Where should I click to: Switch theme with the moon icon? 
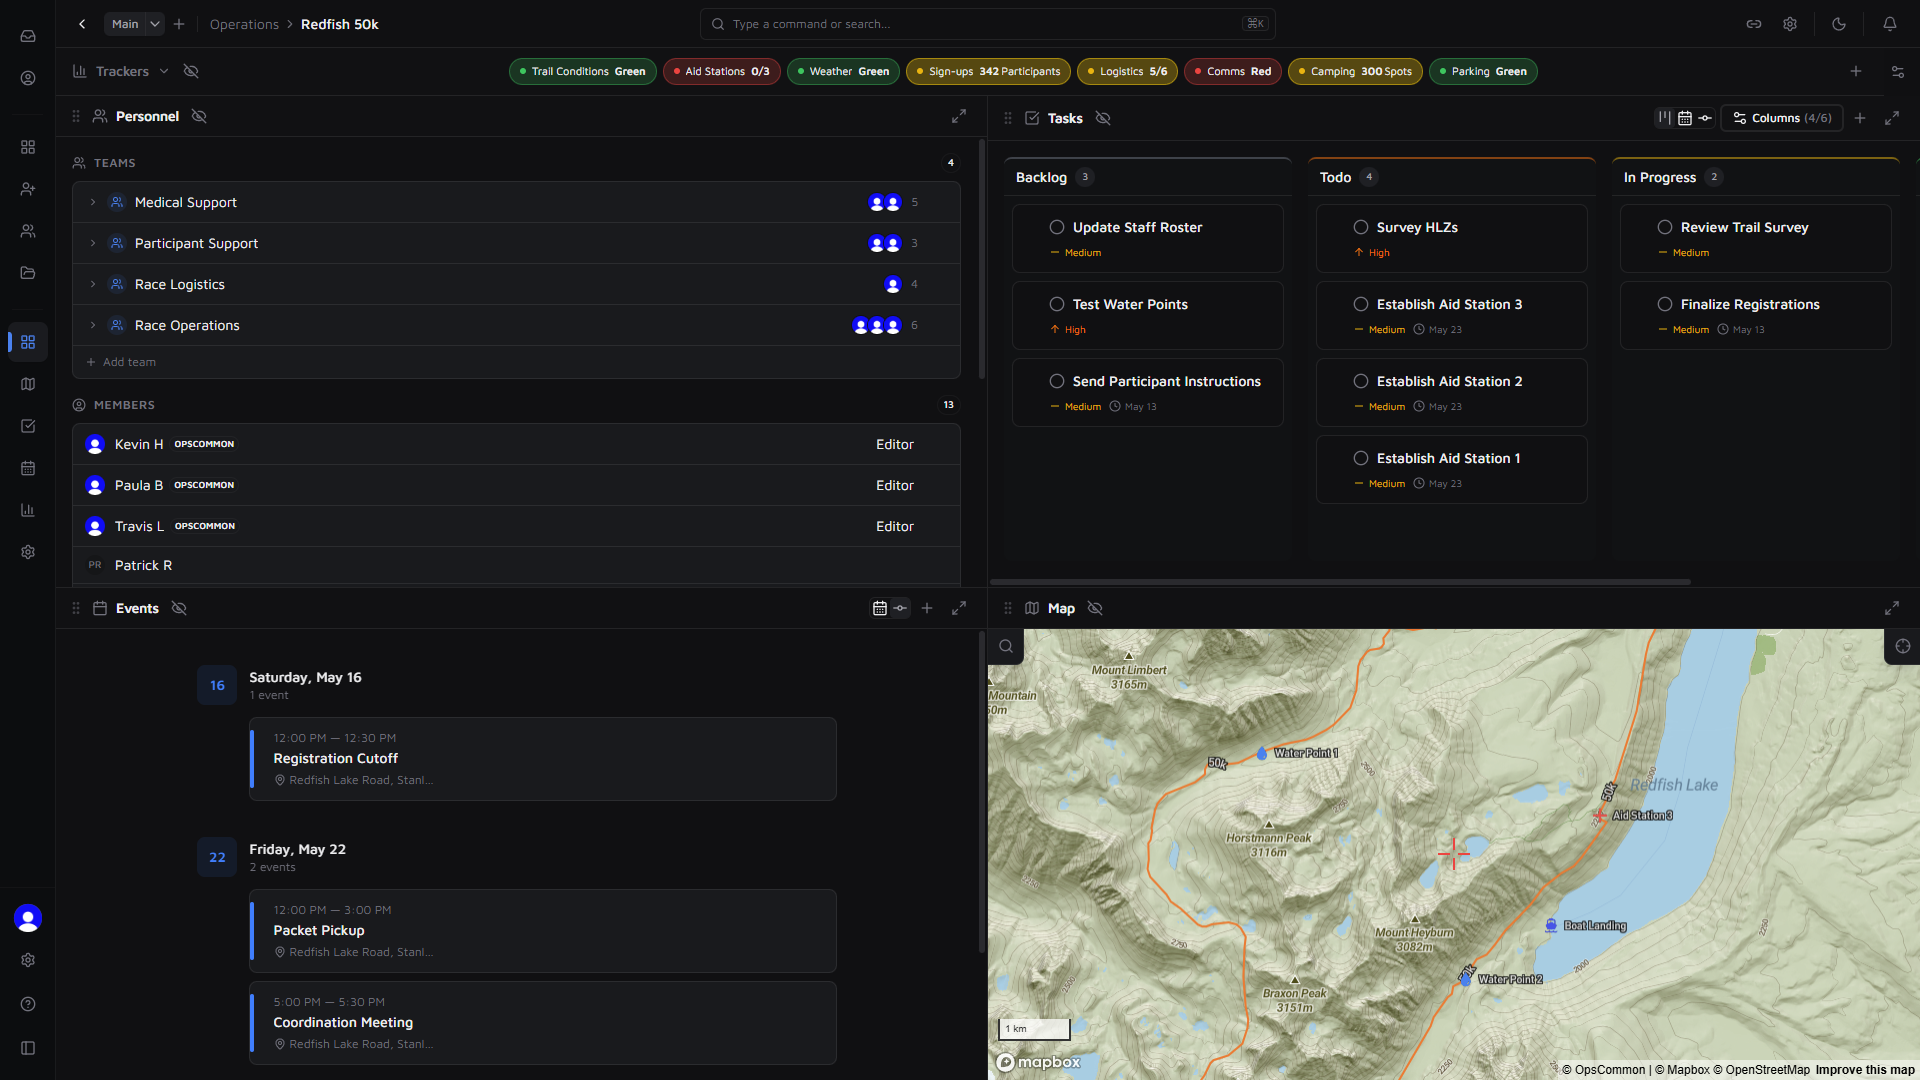coord(1839,24)
